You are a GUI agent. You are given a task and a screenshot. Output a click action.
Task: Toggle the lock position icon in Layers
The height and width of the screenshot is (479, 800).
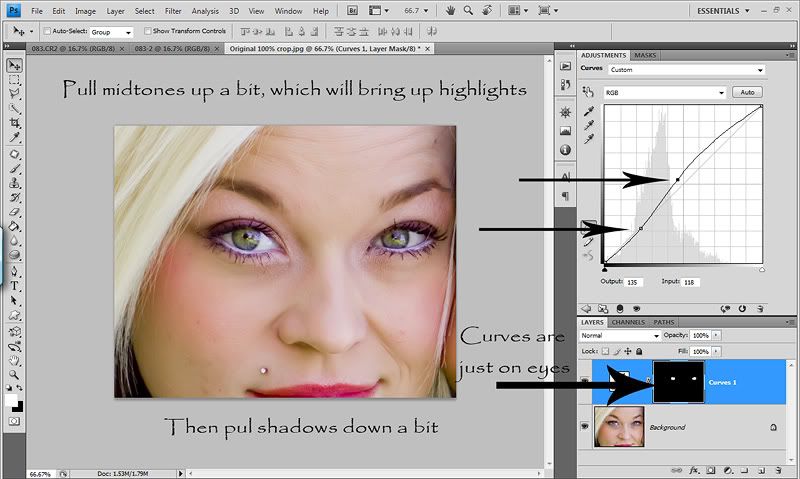[628, 351]
